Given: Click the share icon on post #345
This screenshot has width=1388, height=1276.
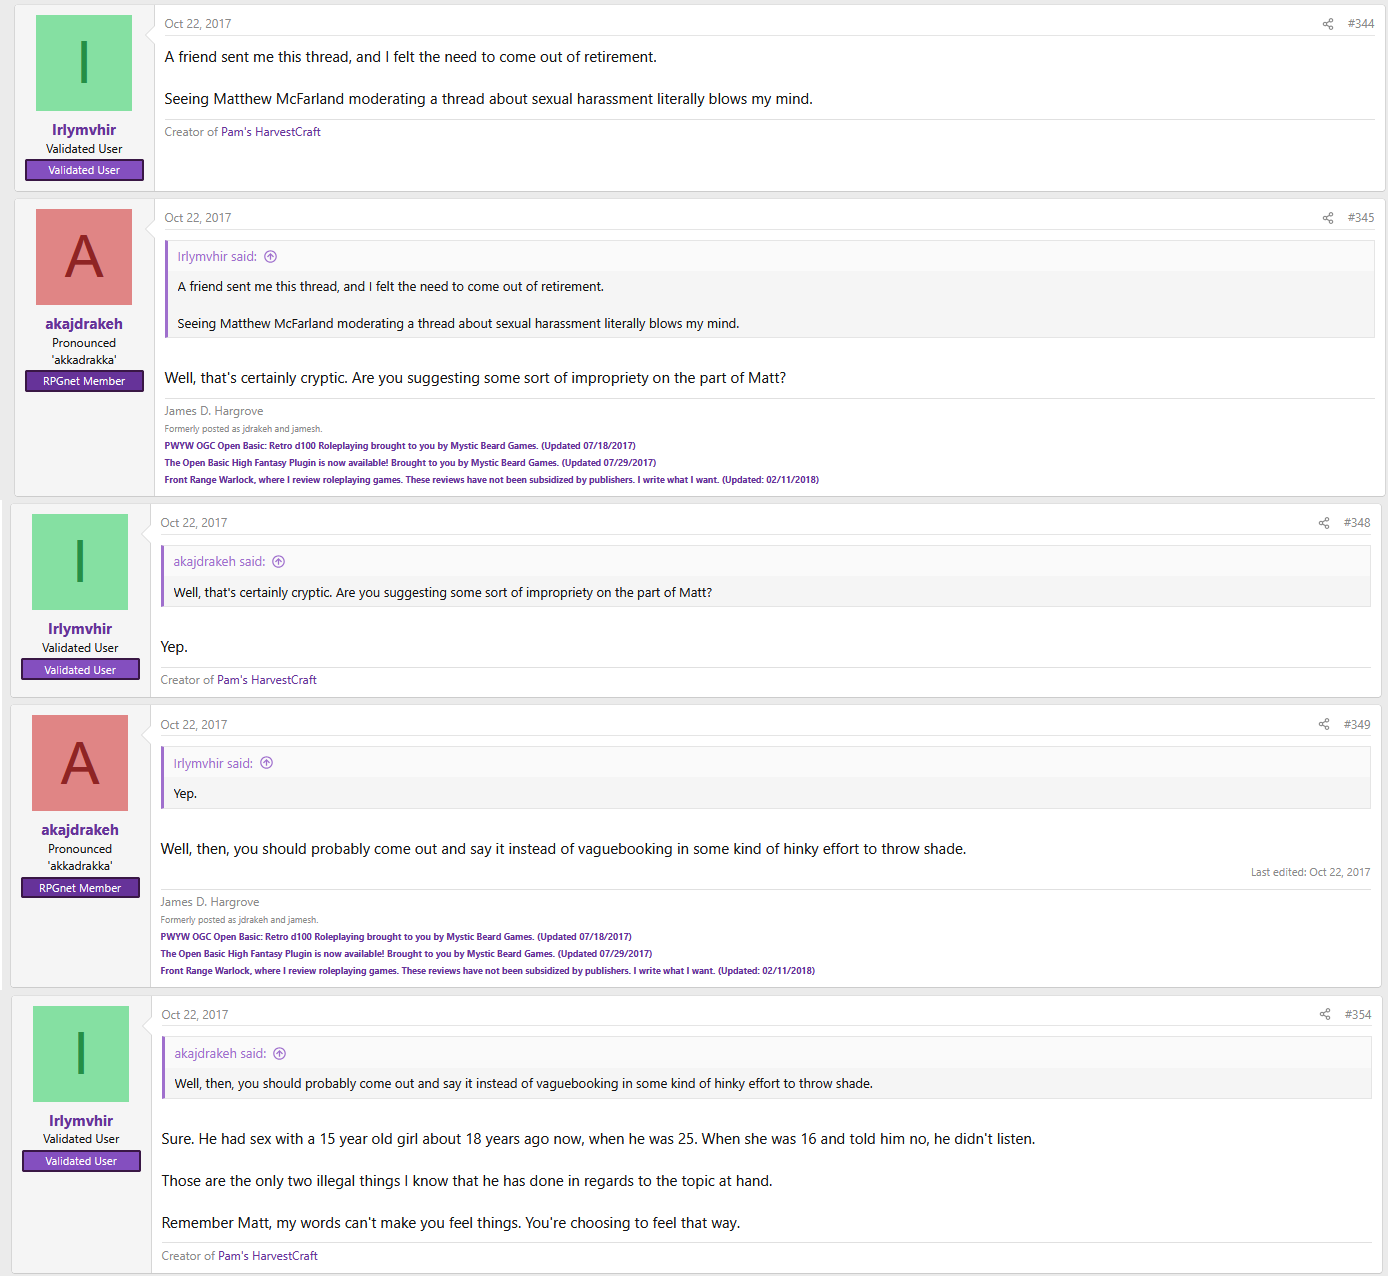Looking at the screenshot, I should (1328, 218).
